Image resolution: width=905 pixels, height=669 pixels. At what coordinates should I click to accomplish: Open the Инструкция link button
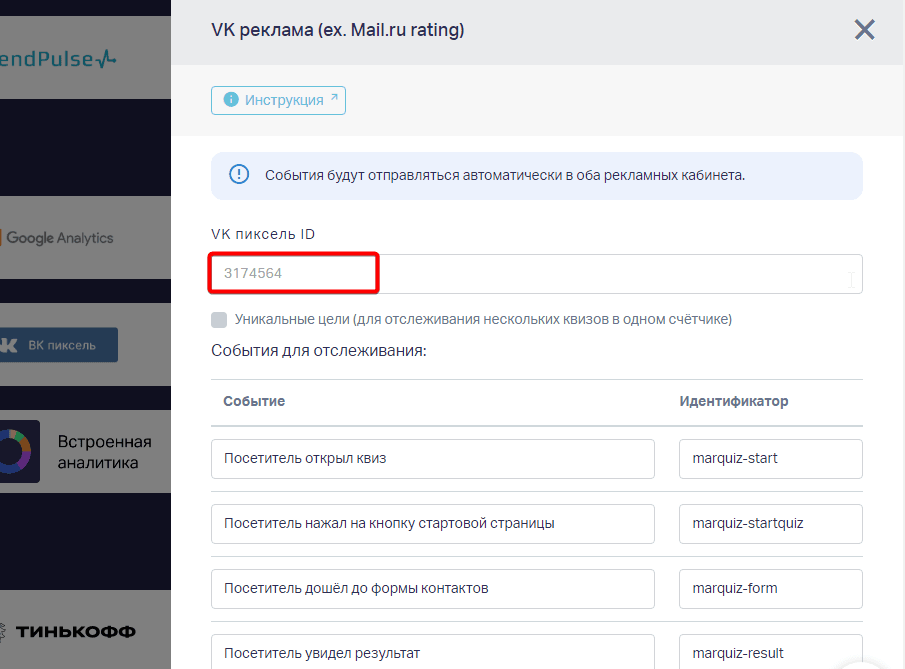(x=278, y=100)
